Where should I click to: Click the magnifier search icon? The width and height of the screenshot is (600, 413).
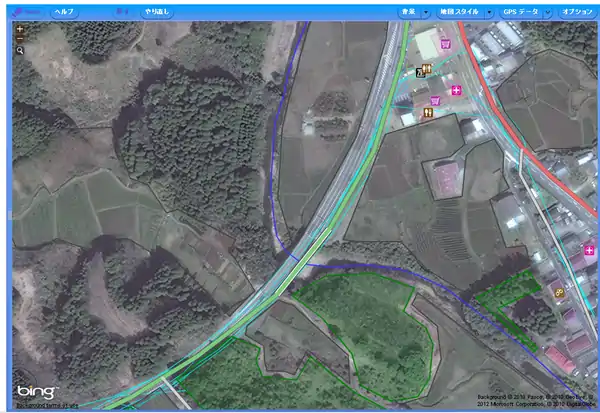click(20, 50)
